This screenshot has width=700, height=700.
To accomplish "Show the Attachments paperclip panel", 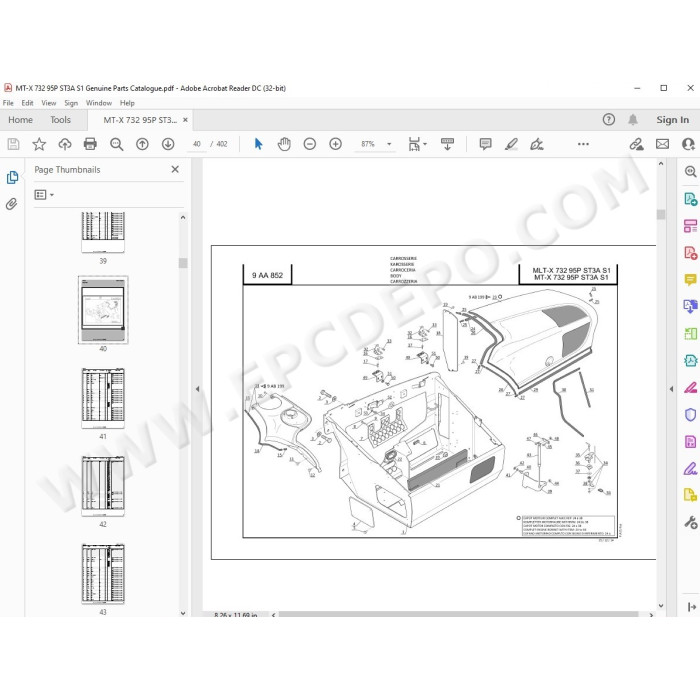I will (x=11, y=204).
